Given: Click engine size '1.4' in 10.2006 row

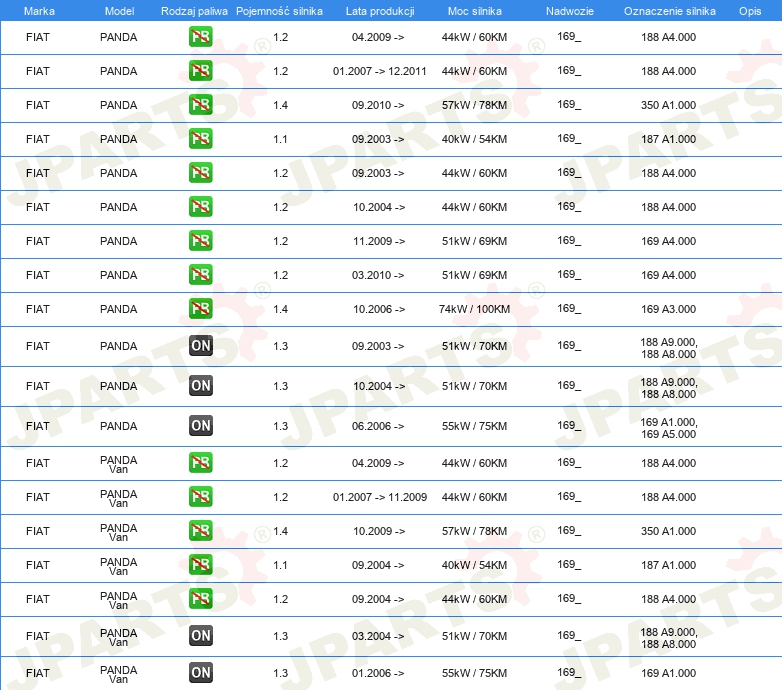Looking at the screenshot, I should [280, 309].
